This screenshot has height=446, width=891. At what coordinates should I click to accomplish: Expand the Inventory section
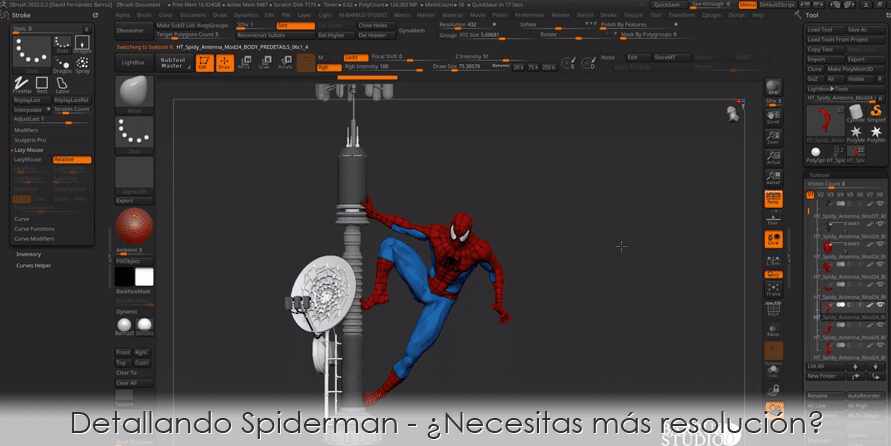coord(28,254)
